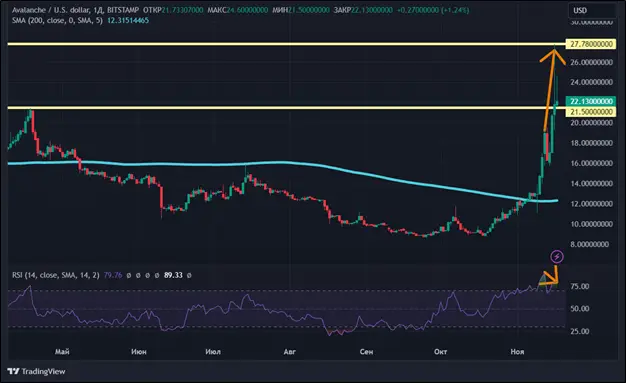Select the upper yellow horizontal line
626x383 pixels.
tap(286, 44)
